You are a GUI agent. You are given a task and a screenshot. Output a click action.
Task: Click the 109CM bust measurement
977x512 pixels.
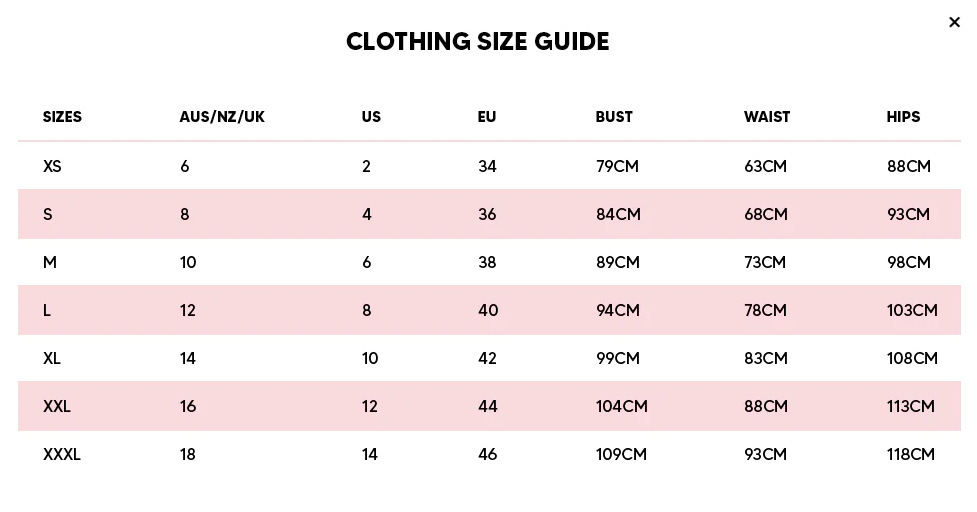[621, 454]
